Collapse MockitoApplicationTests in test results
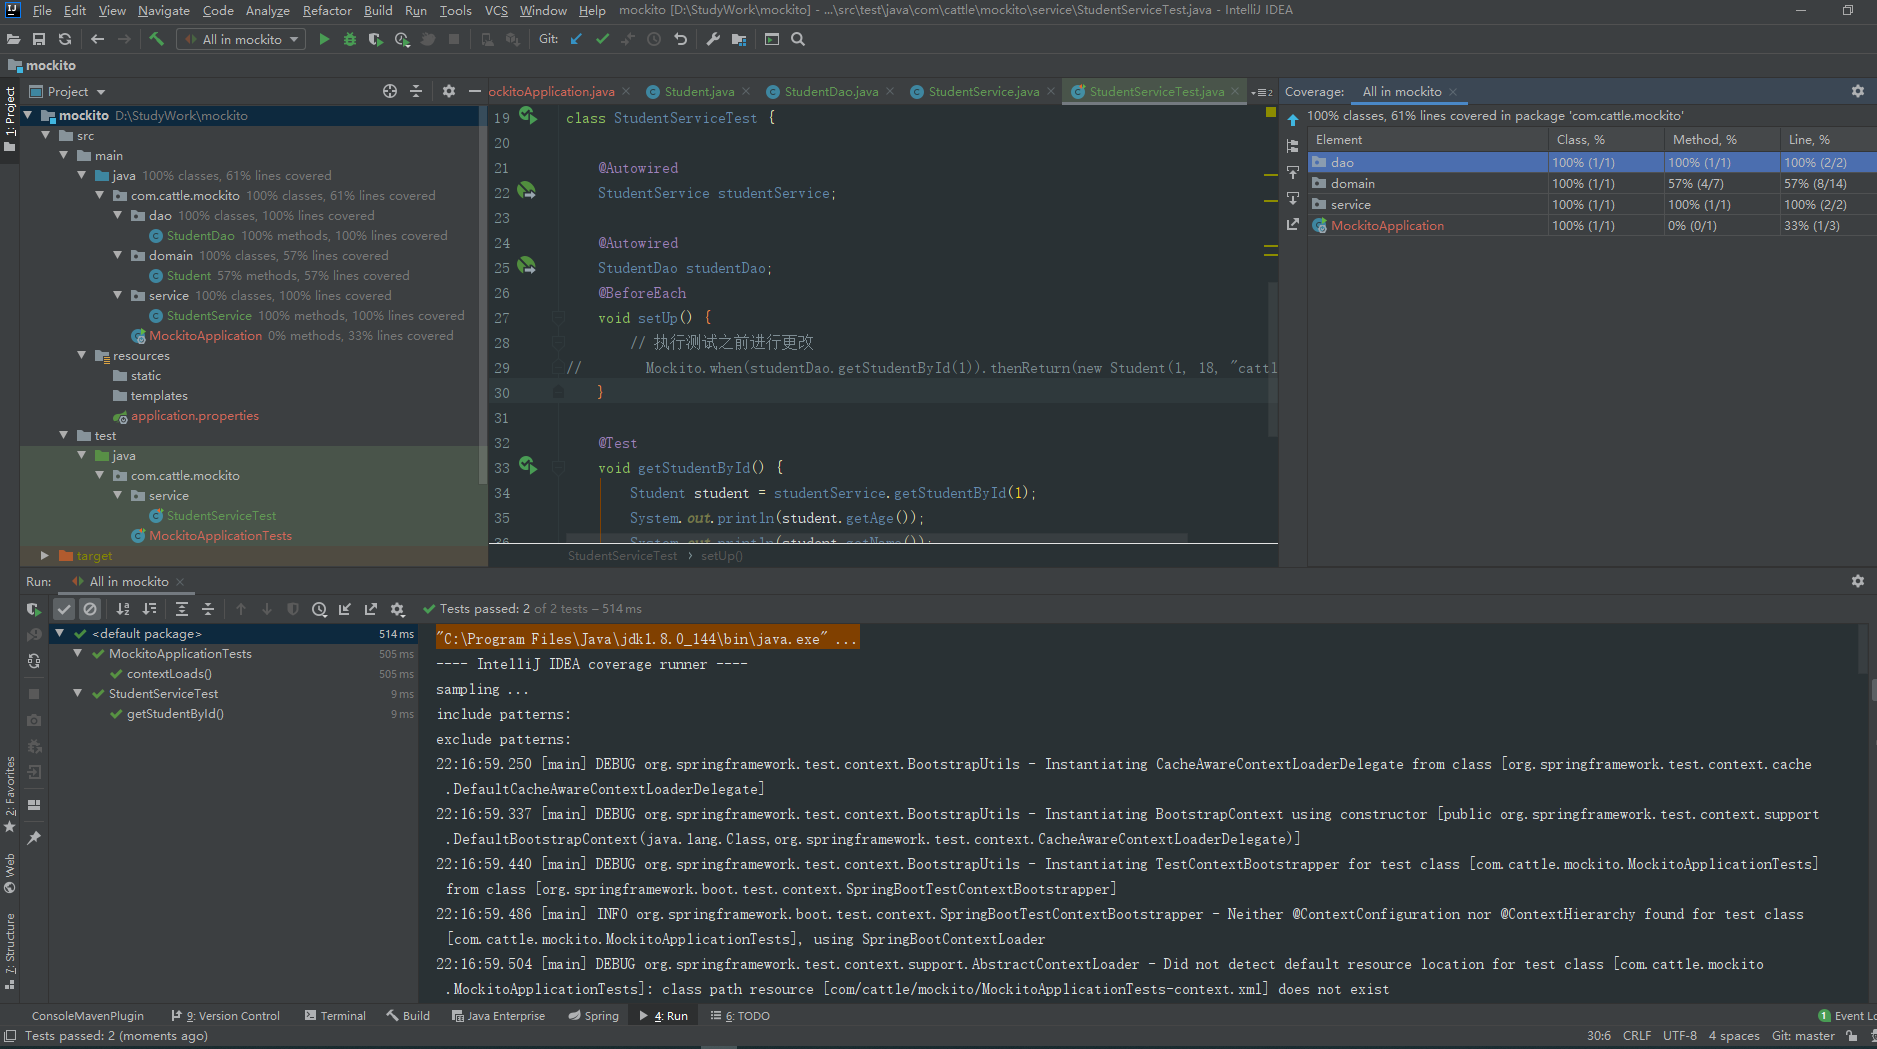1877x1049 pixels. coord(78,654)
